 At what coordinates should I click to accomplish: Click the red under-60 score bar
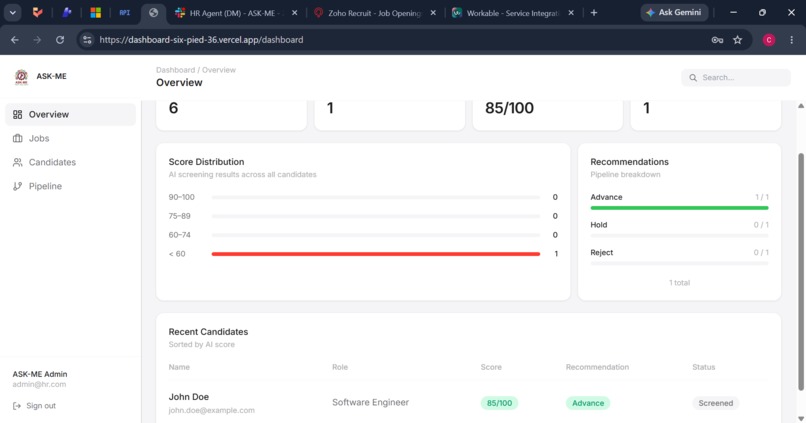pos(376,254)
